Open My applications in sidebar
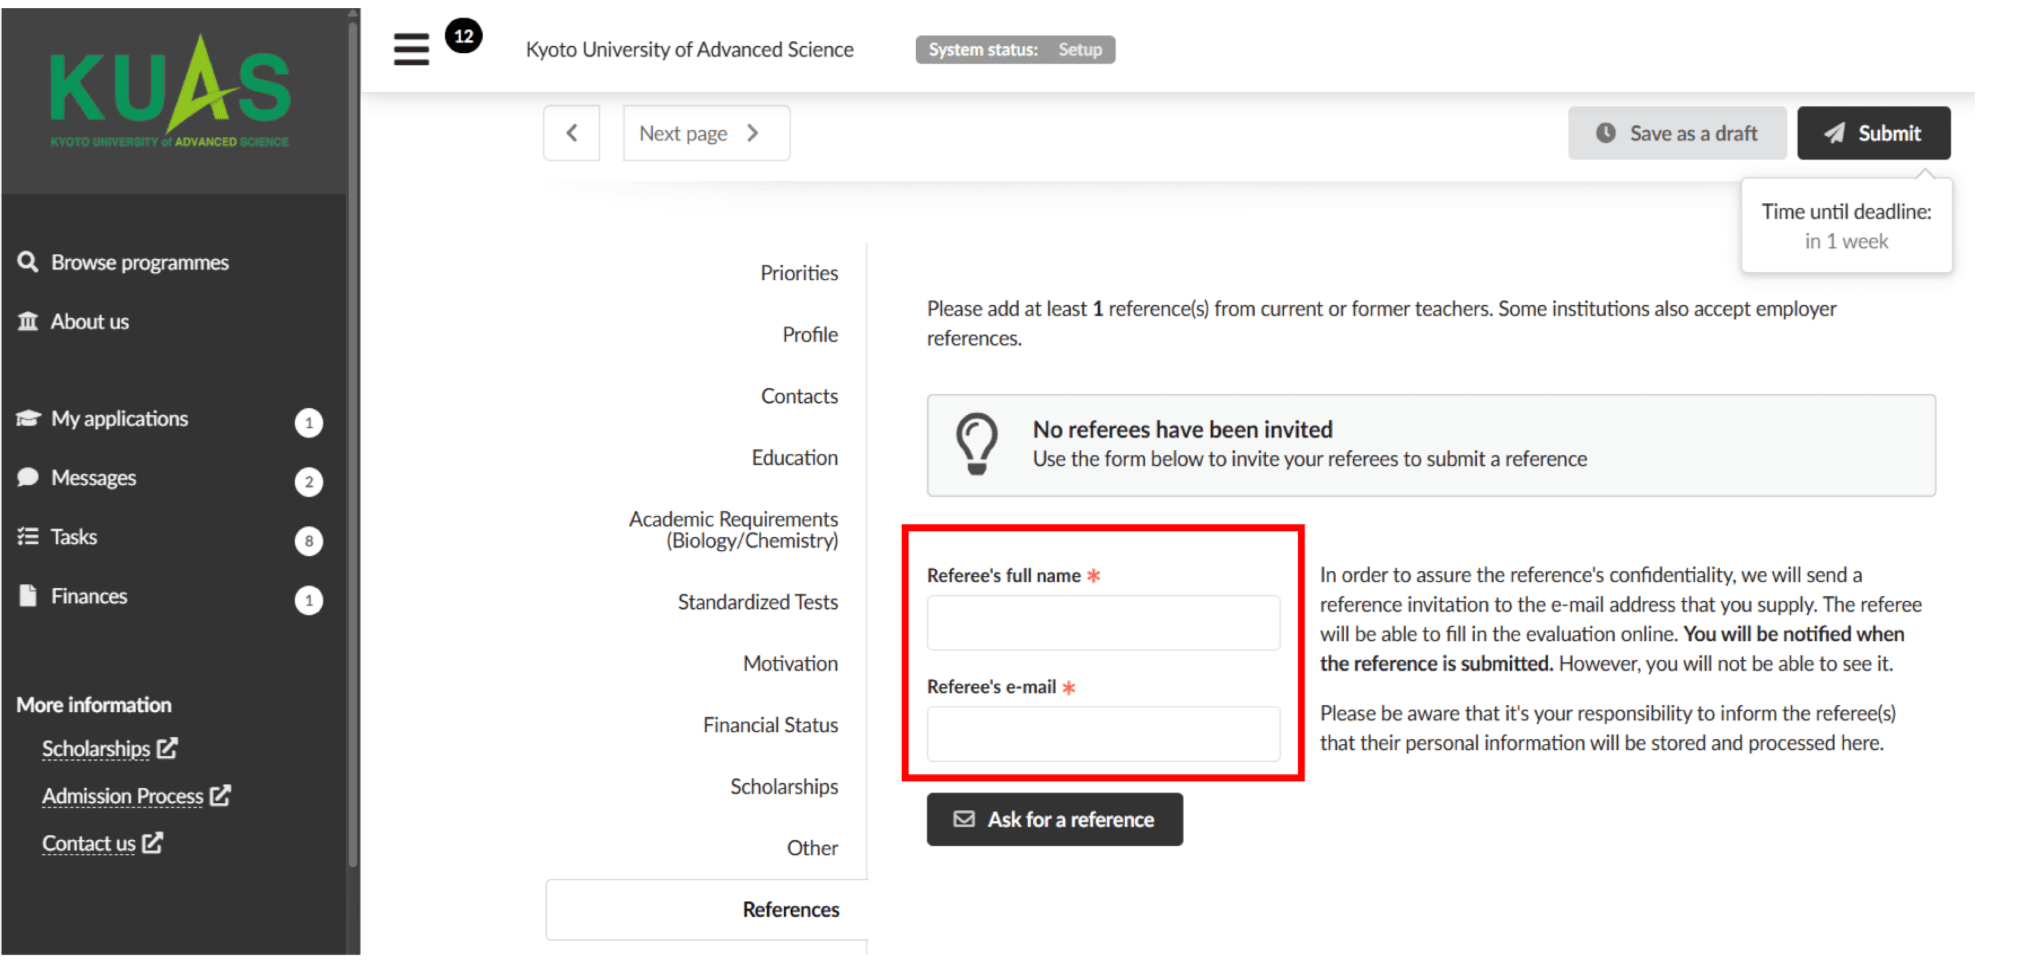 pos(120,418)
